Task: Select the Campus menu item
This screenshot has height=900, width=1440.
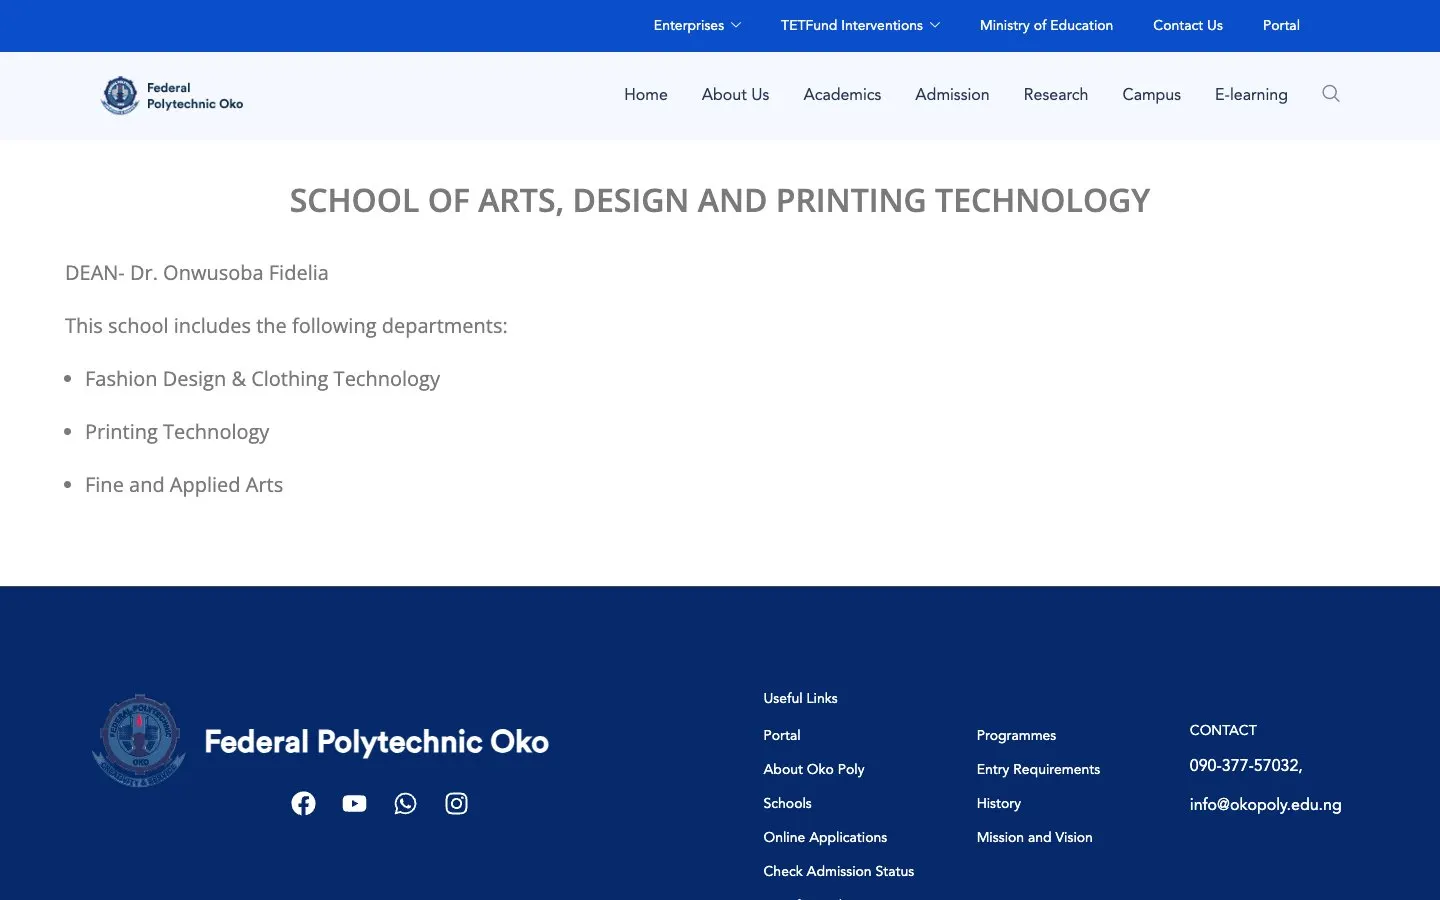Action: pos(1151,94)
